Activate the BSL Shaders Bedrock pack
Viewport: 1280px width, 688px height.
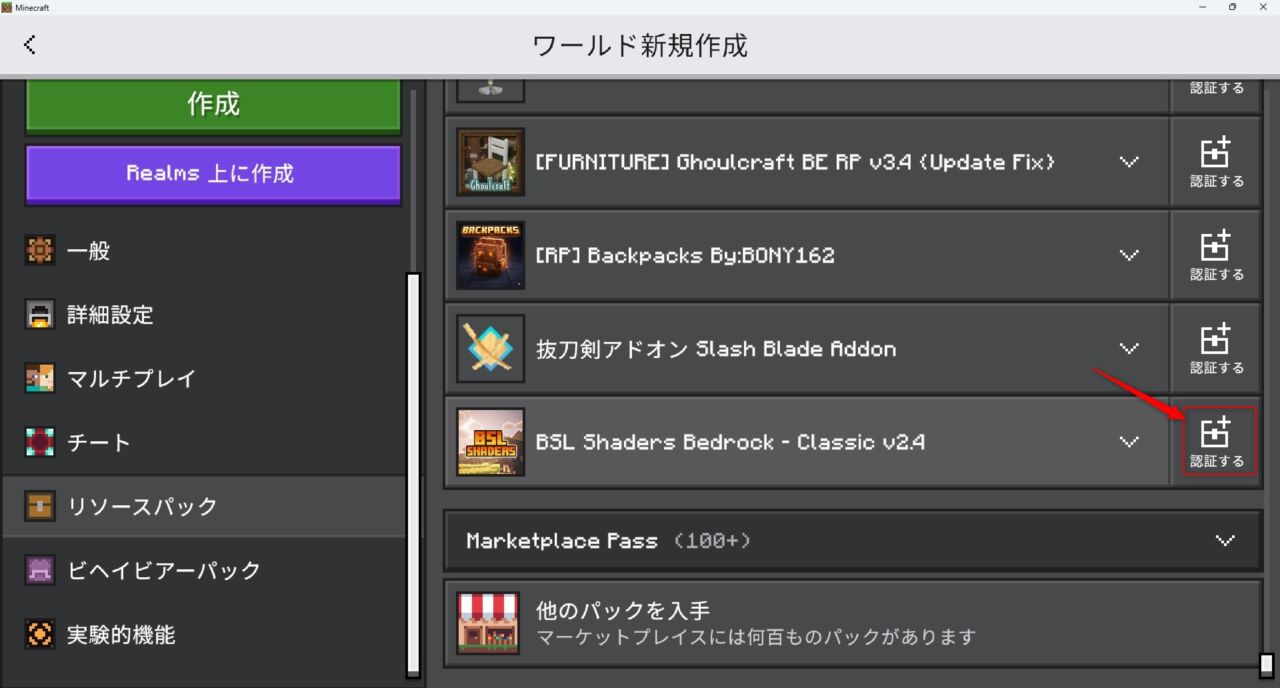coord(1216,442)
